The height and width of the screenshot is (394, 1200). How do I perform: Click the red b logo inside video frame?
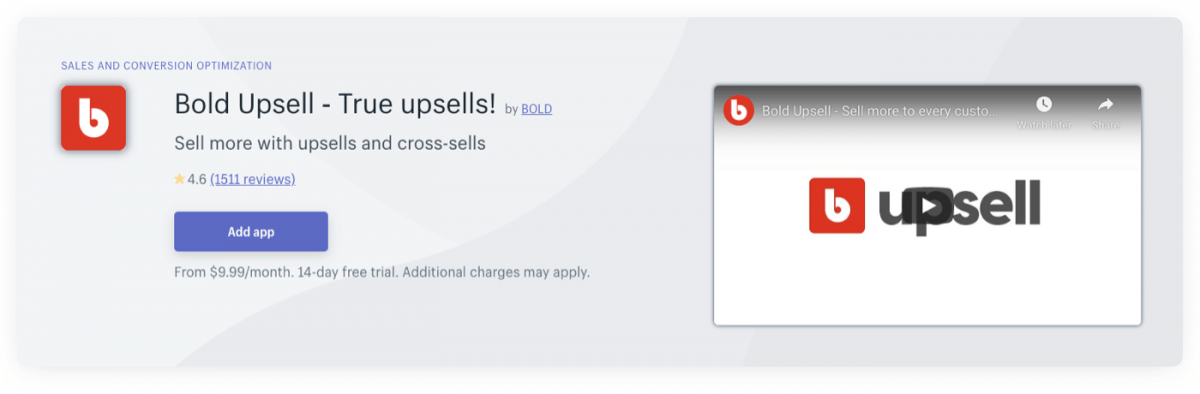(837, 205)
